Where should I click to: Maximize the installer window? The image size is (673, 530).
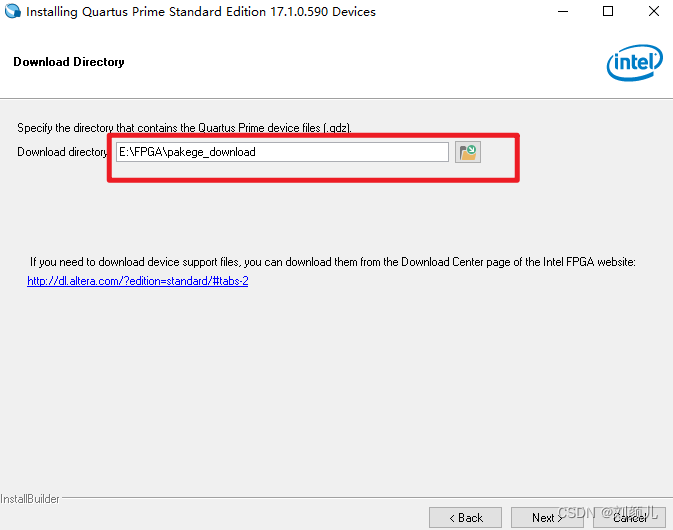(x=608, y=12)
